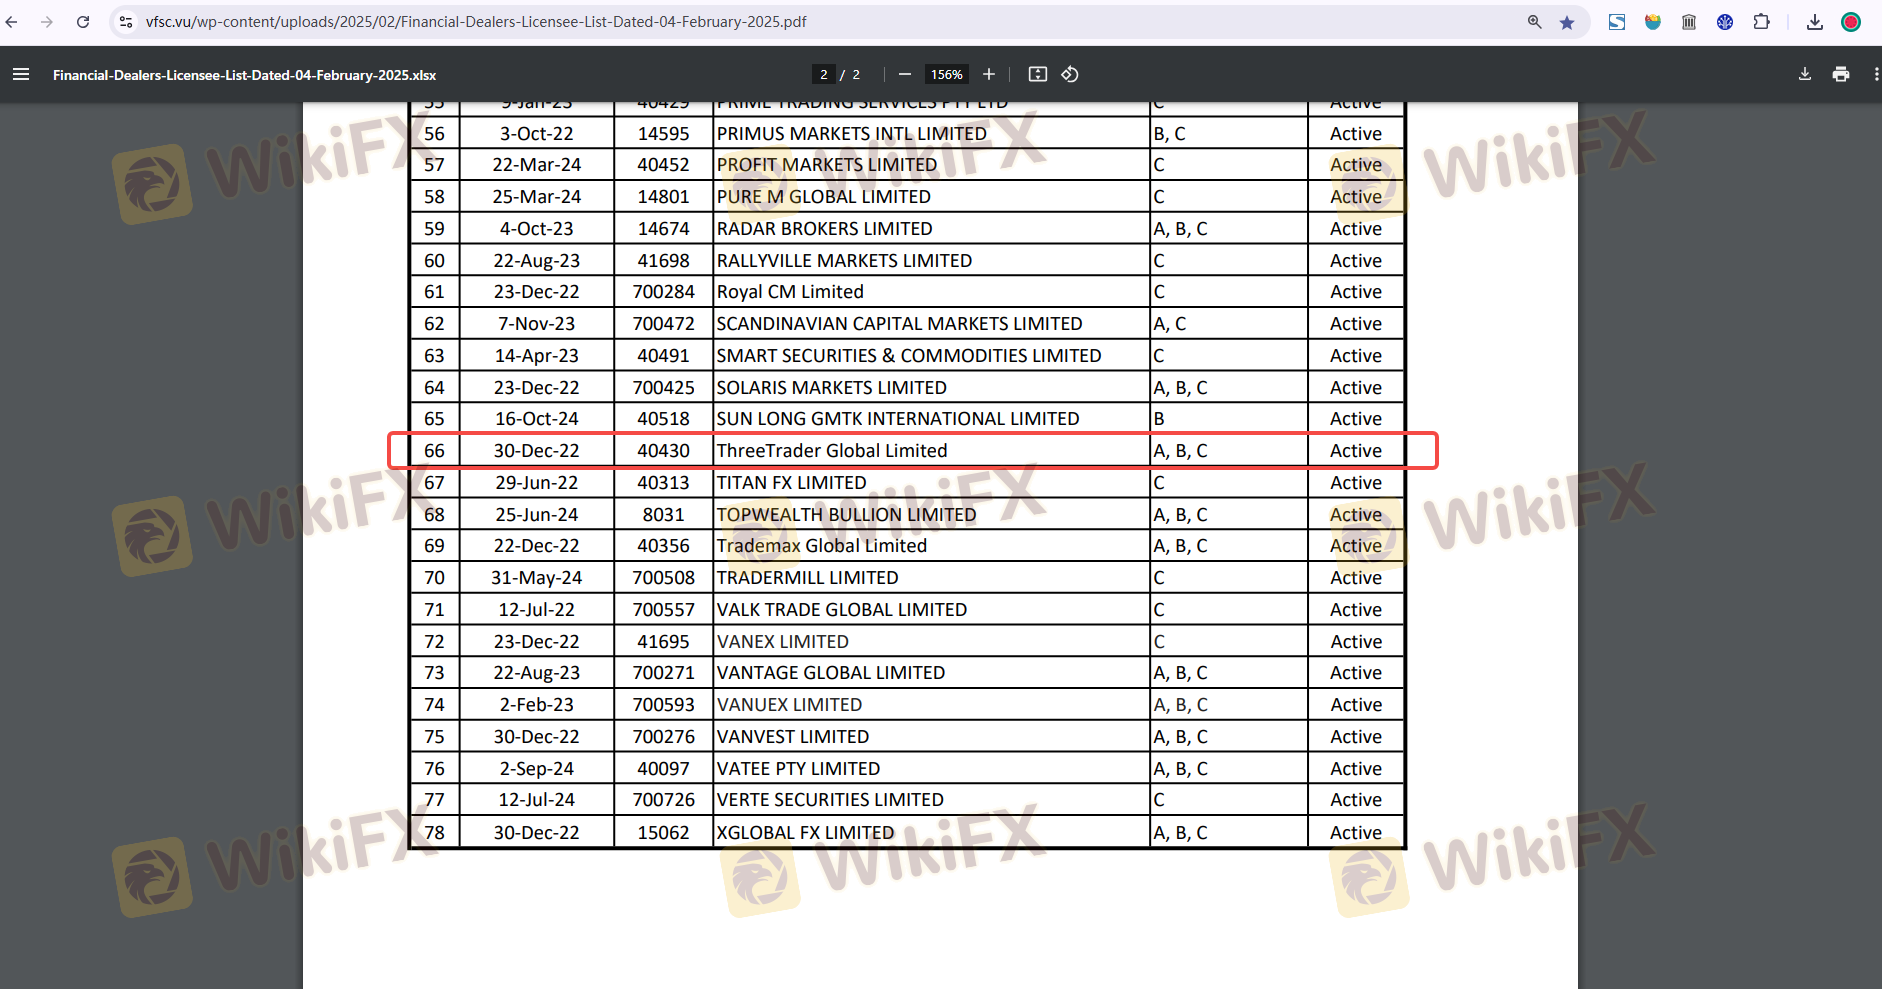Viewport: 1882px width, 989px height.
Task: Click the browser address bar URL
Action: coord(476,22)
